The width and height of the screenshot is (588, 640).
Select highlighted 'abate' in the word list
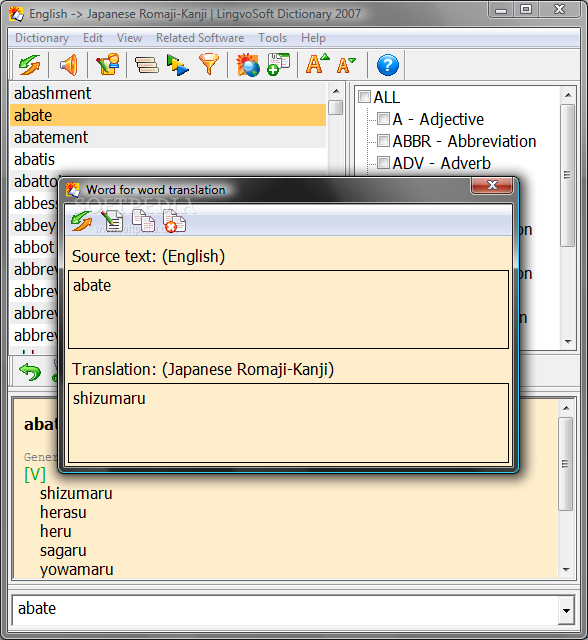pyautogui.click(x=168, y=115)
